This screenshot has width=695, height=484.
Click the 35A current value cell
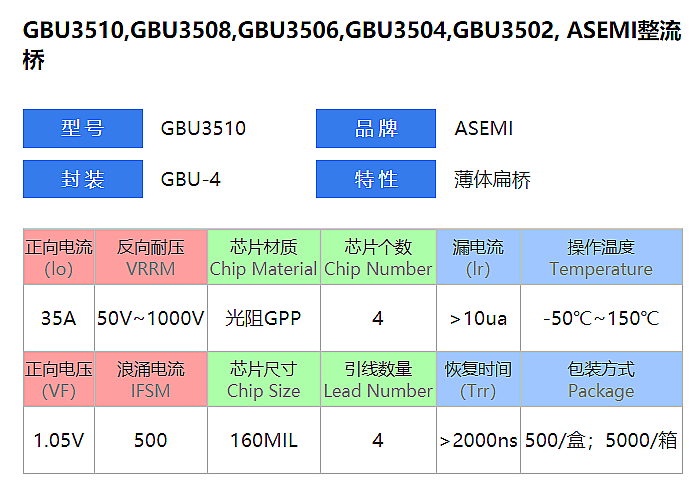click(x=59, y=318)
